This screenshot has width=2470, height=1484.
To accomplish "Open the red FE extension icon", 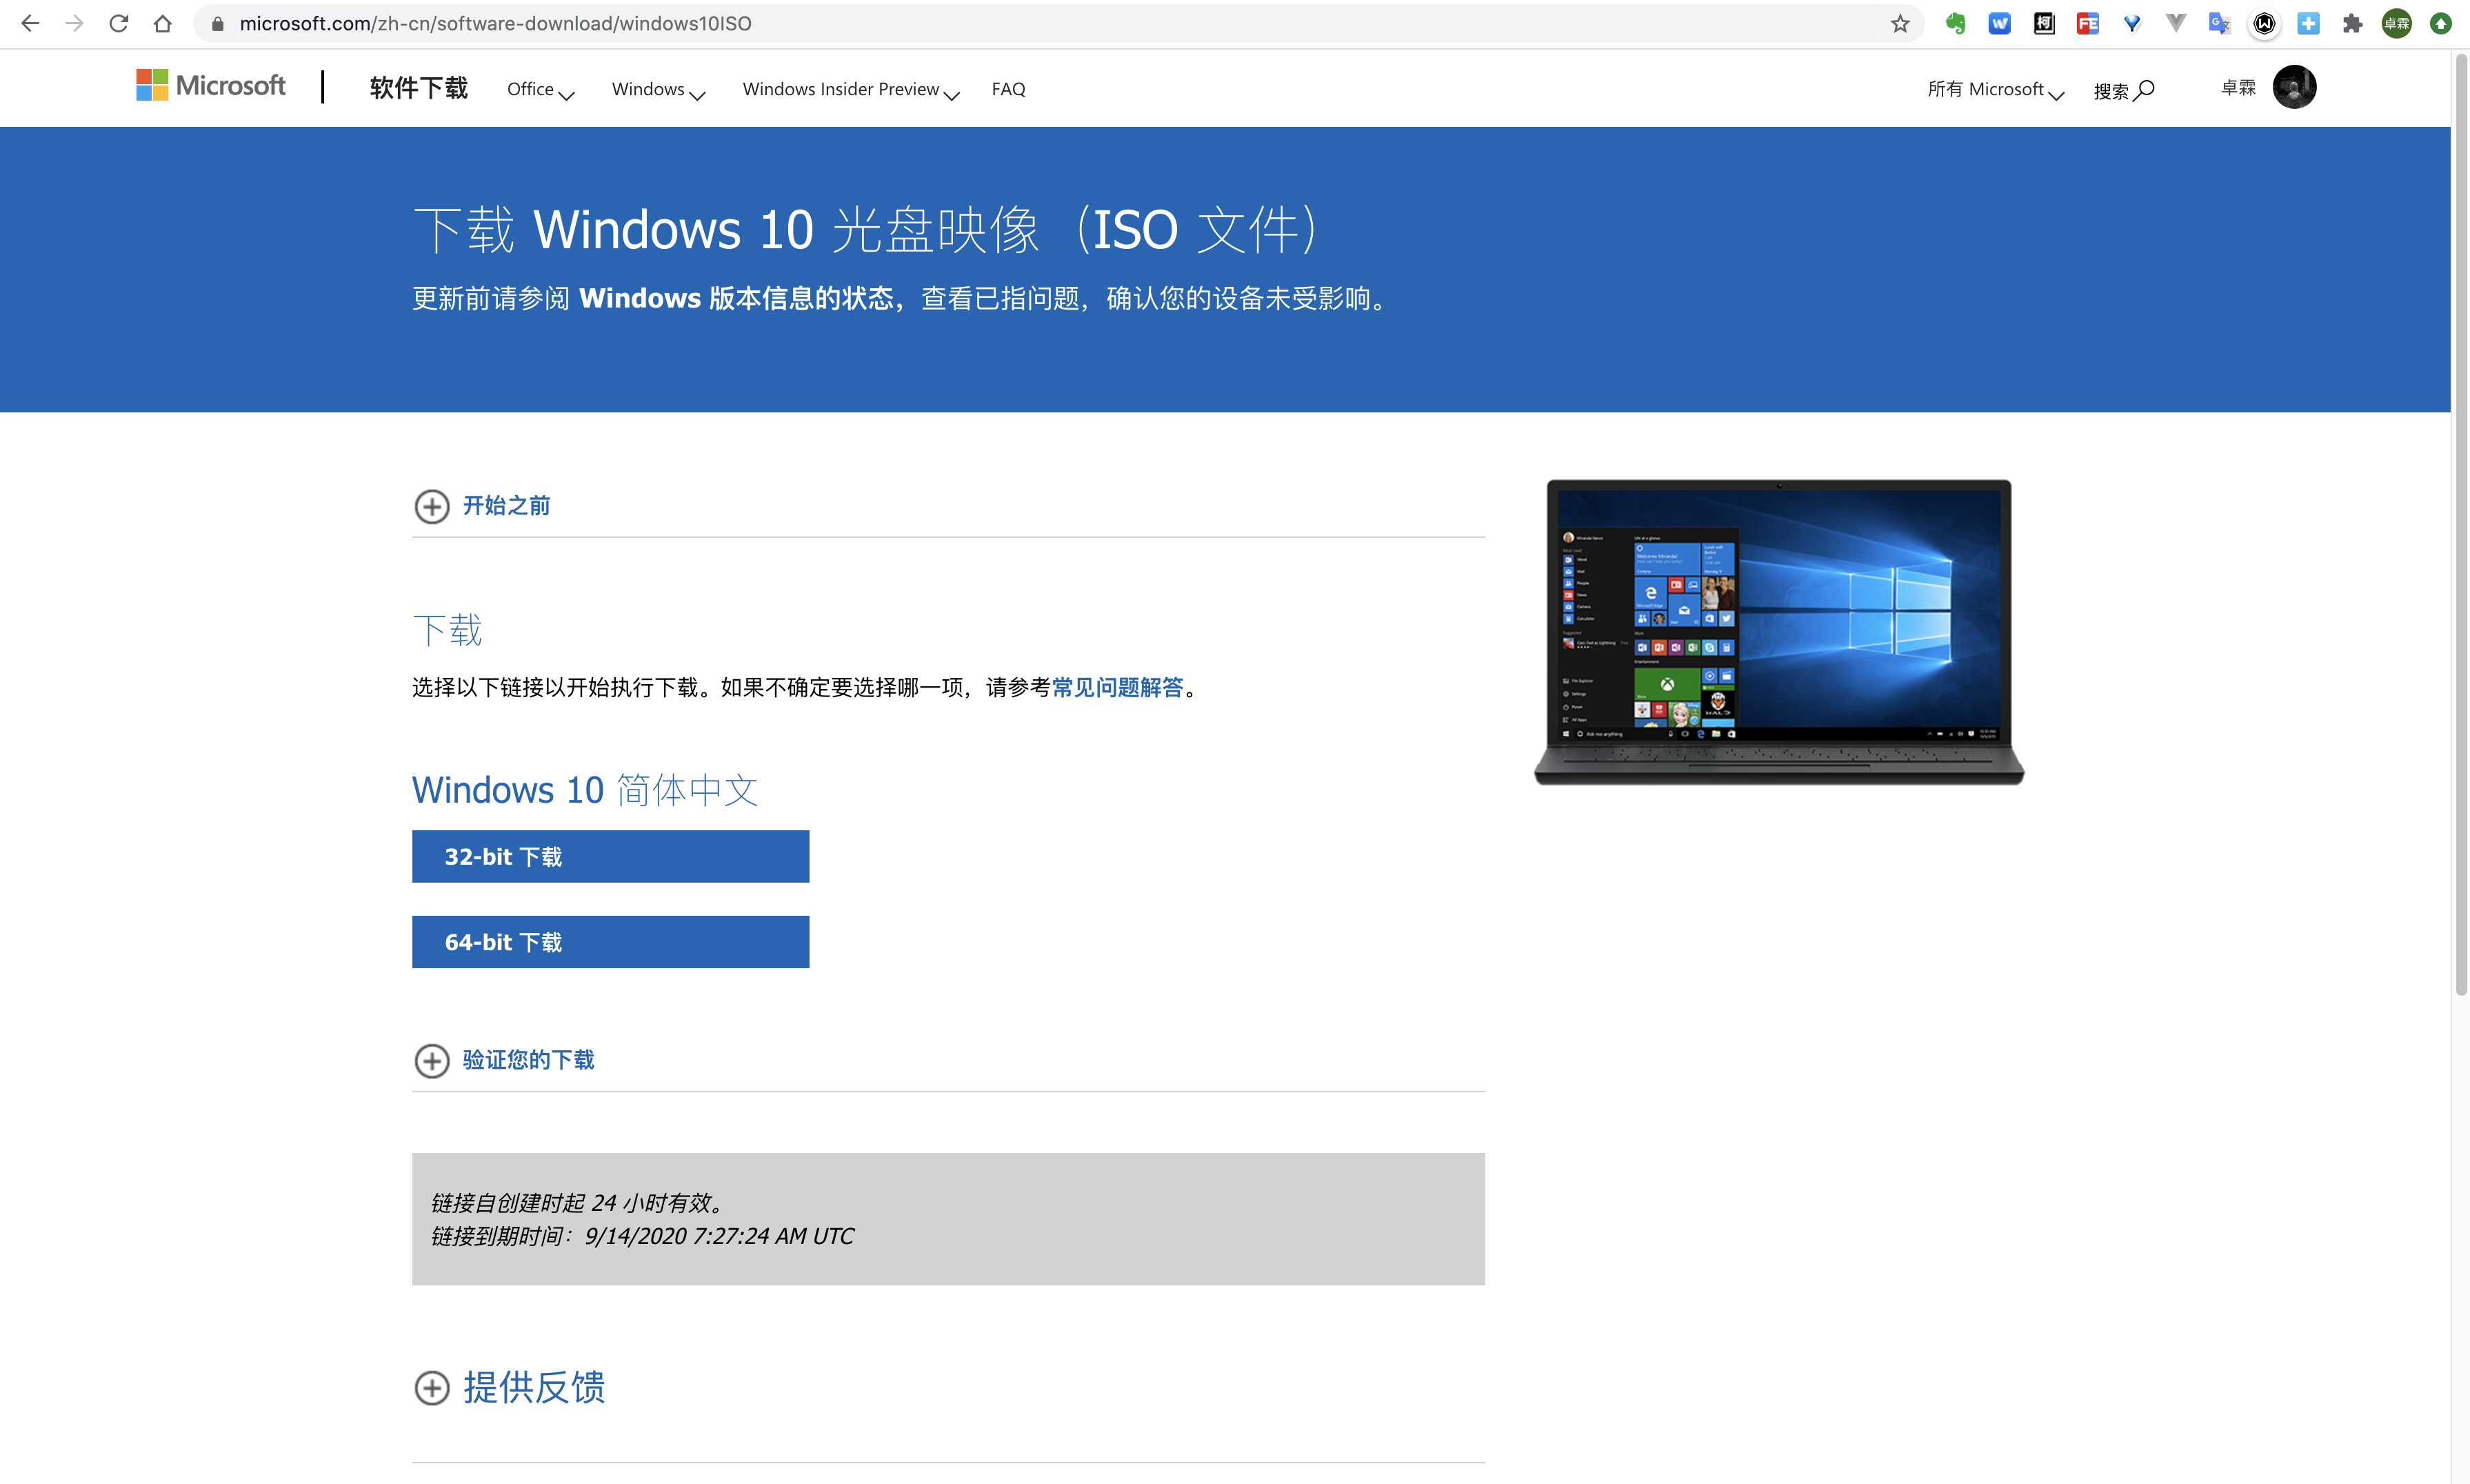I will coord(2087,23).
